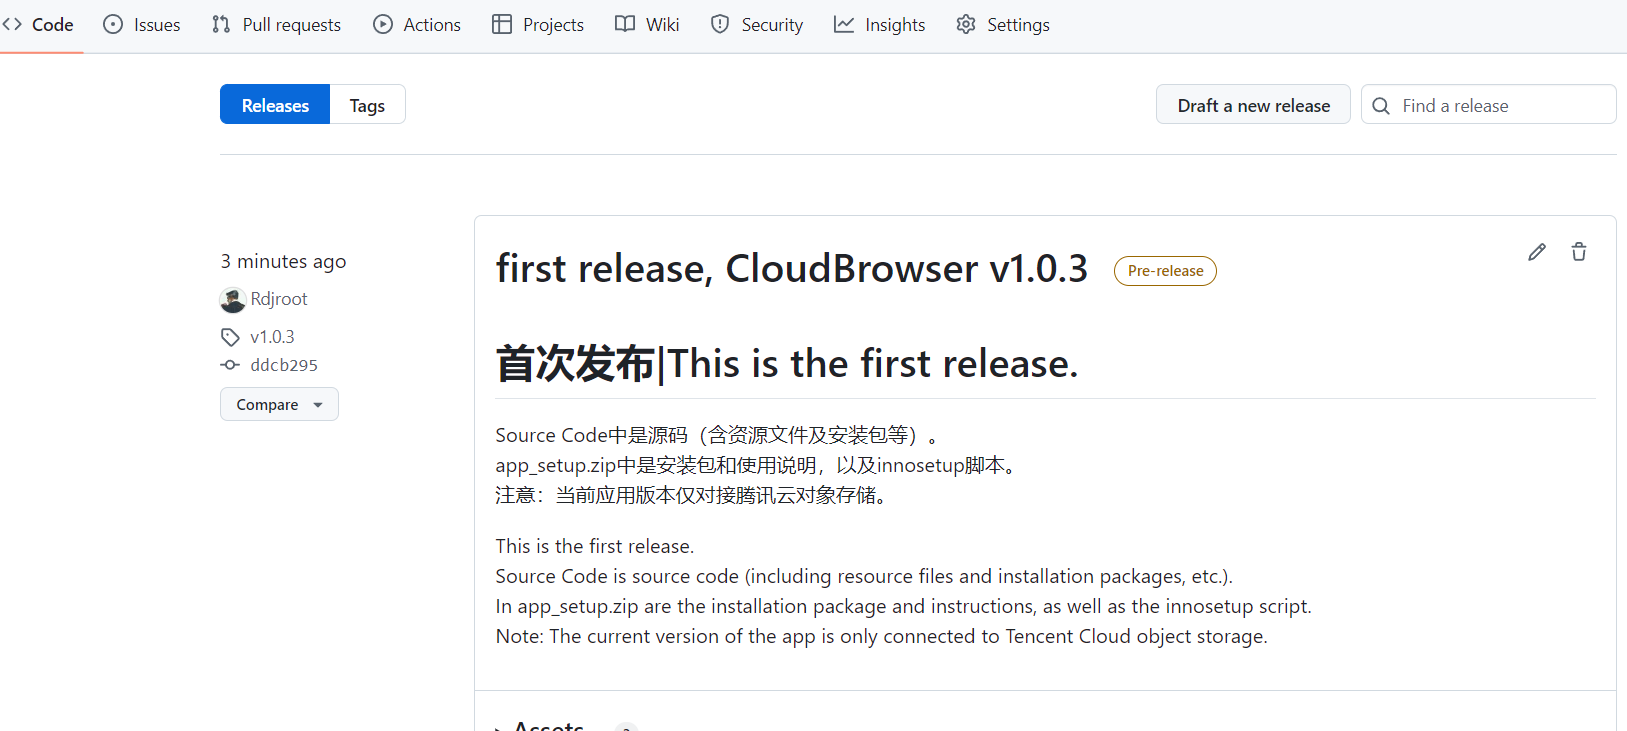The width and height of the screenshot is (1627, 731).
Task: Open release title CloudBrowser v1.0.3
Action: (x=791, y=269)
